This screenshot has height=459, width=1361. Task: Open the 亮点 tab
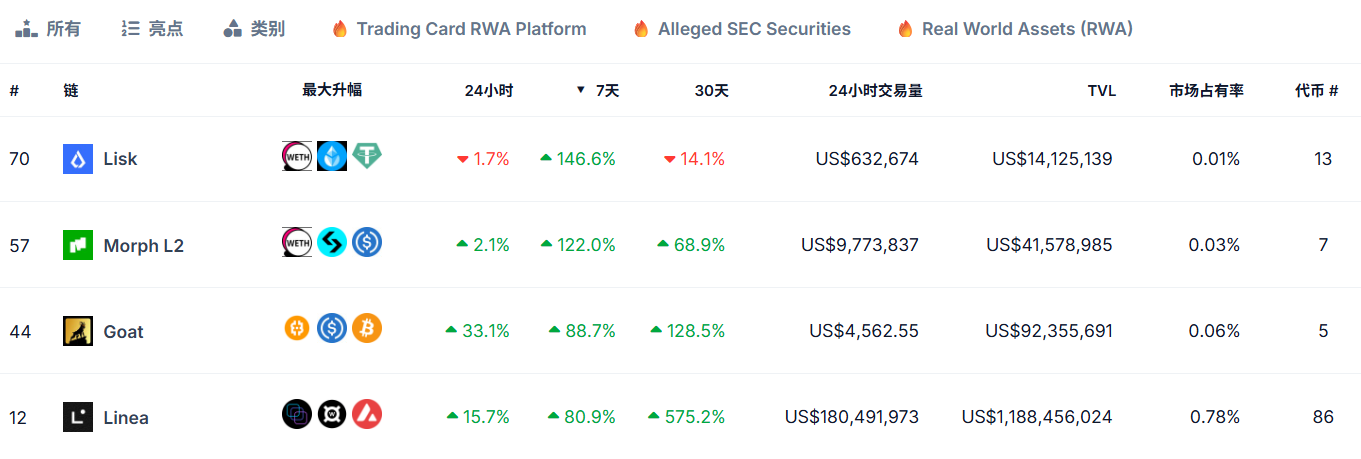[151, 29]
